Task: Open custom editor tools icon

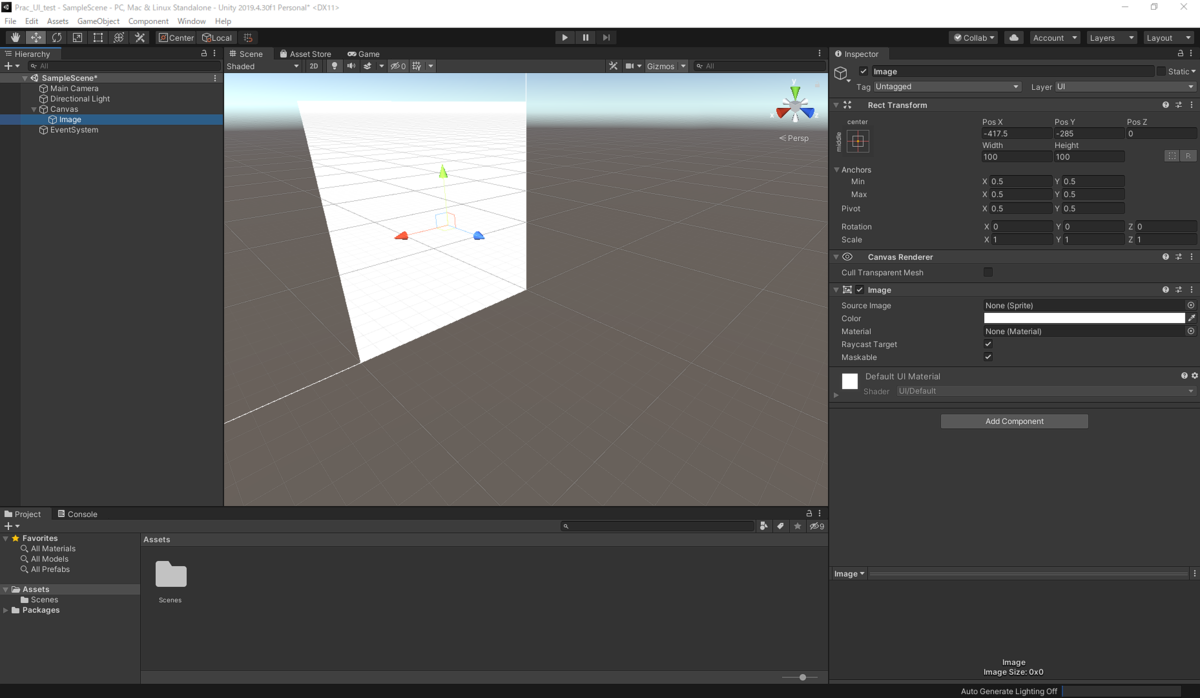Action: pos(140,37)
